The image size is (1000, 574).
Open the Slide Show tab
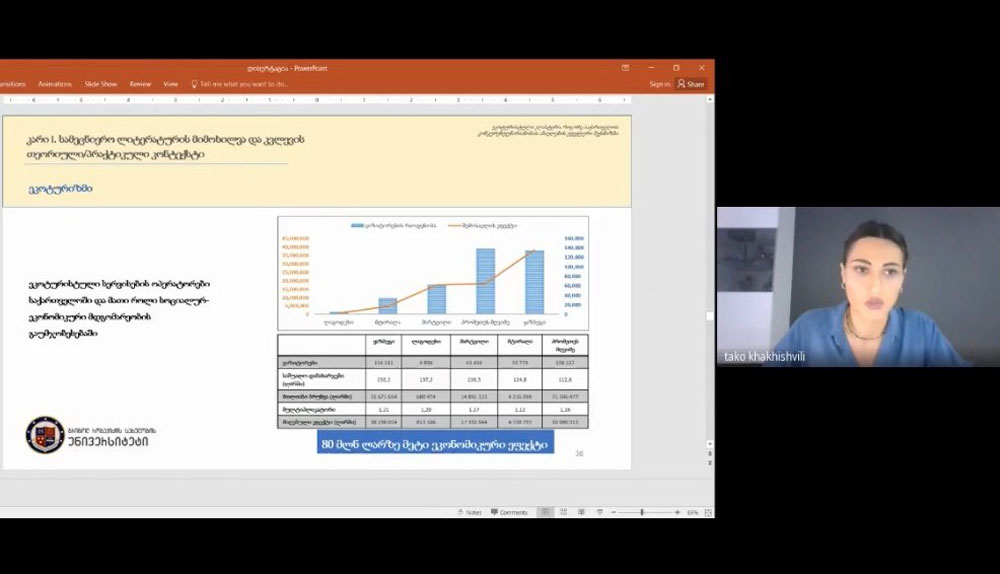101,84
